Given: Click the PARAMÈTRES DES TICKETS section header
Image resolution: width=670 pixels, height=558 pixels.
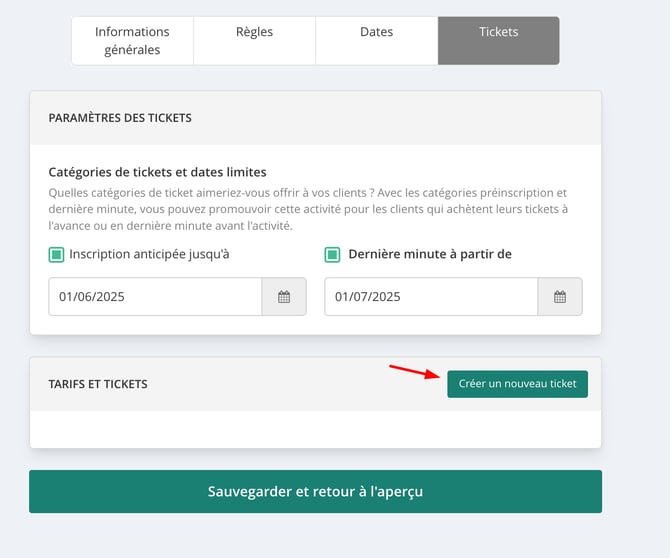Looking at the screenshot, I should (120, 118).
